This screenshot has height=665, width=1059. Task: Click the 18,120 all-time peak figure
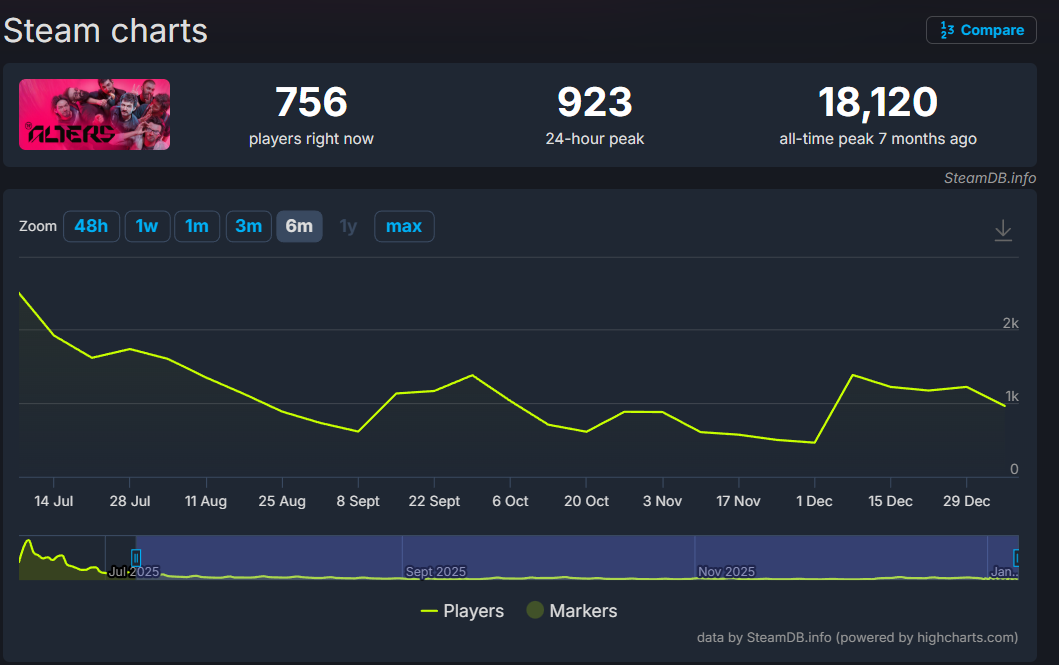click(x=877, y=102)
